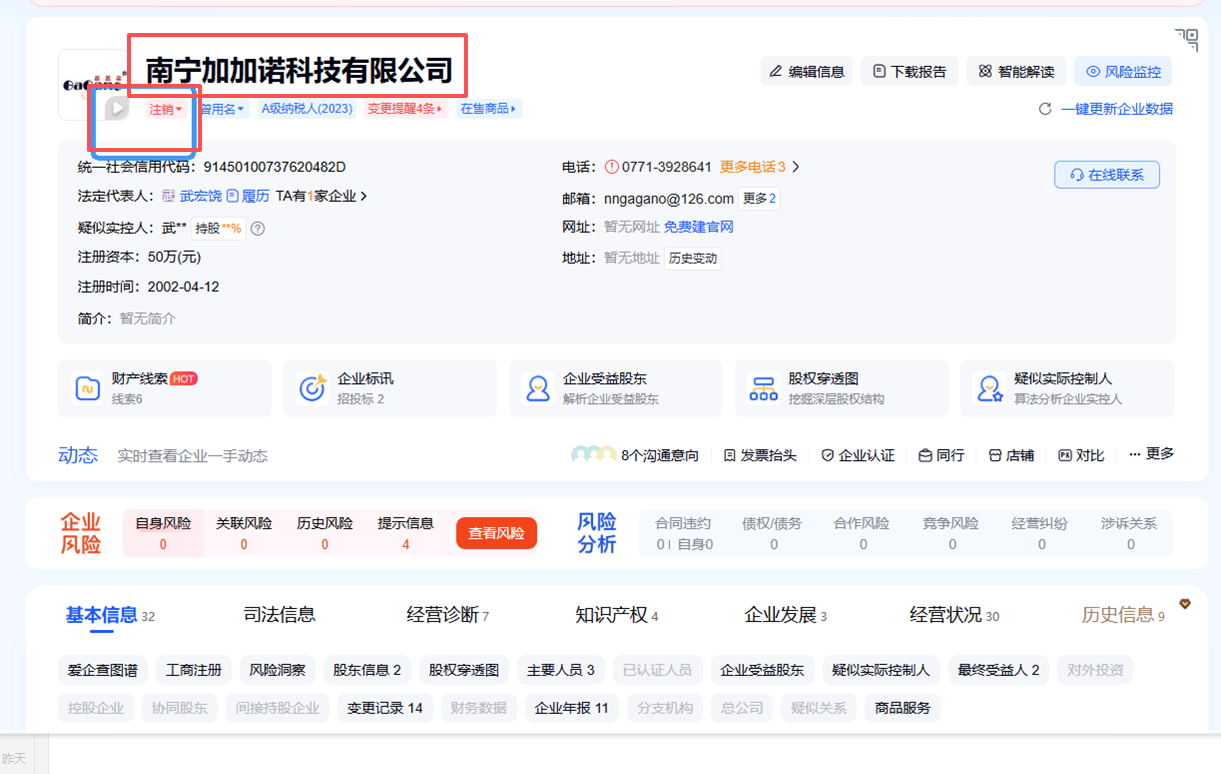Open the 疑似实际控制人 card with the star icon
The width and height of the screenshot is (1221, 774).
[x=1067, y=388]
